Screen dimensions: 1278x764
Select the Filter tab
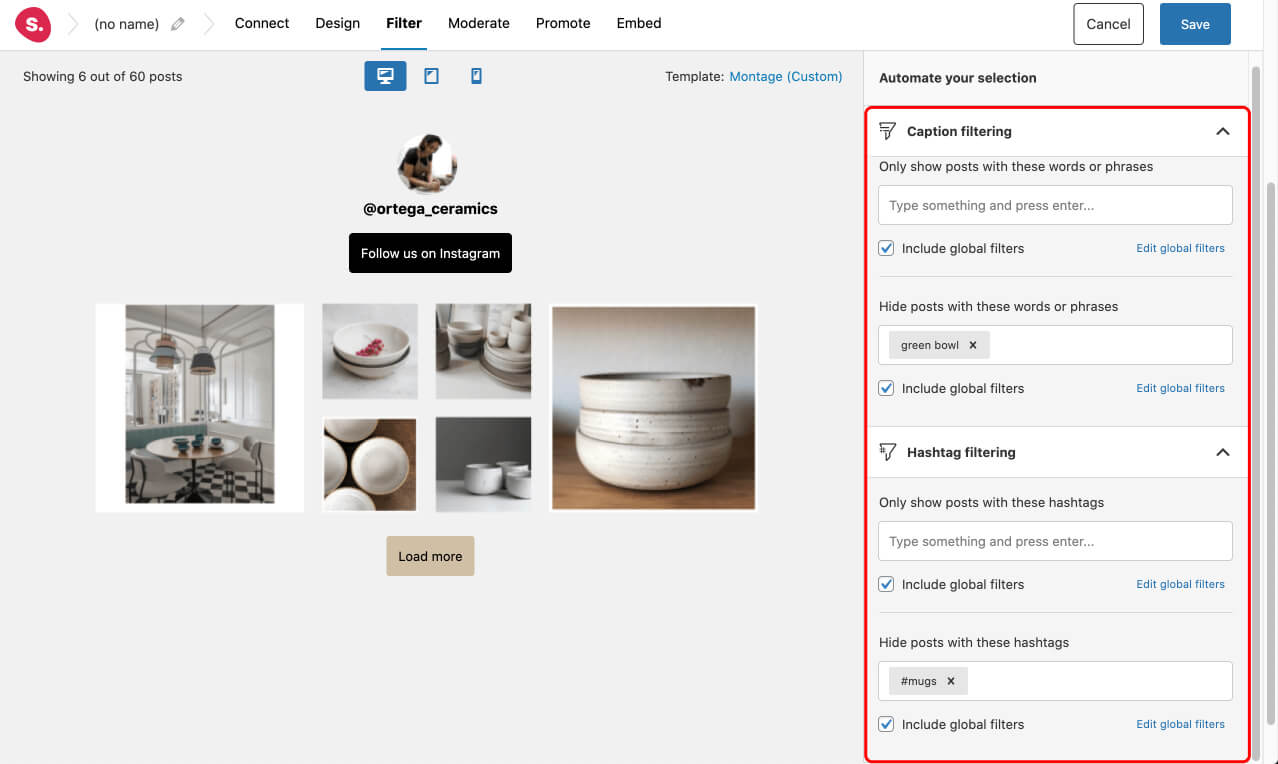[x=404, y=23]
